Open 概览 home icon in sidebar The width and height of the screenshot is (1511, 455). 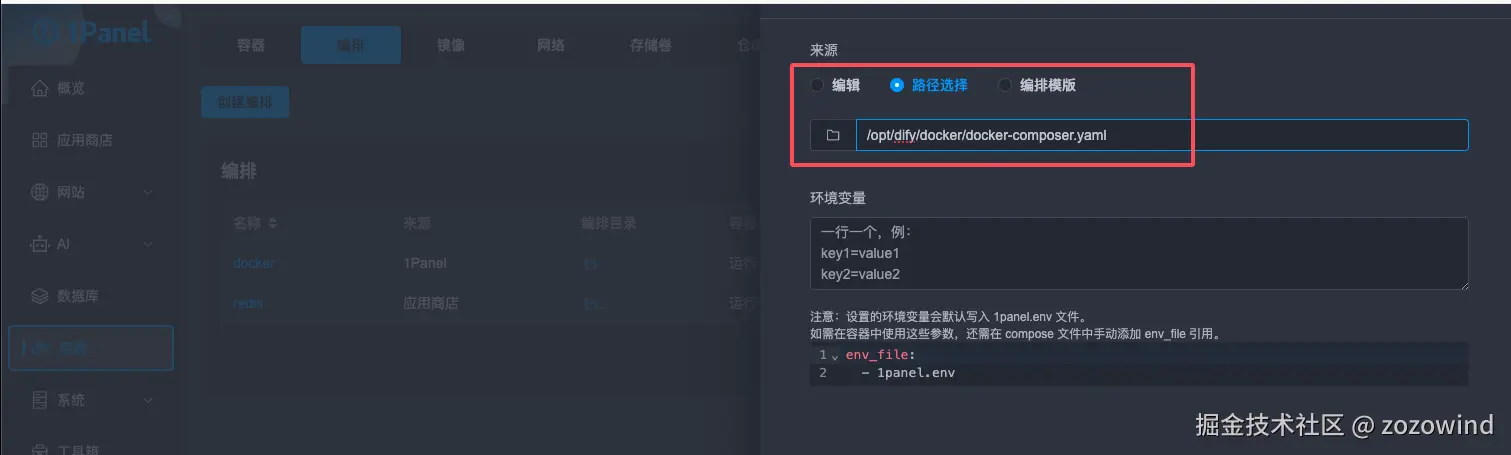40,88
